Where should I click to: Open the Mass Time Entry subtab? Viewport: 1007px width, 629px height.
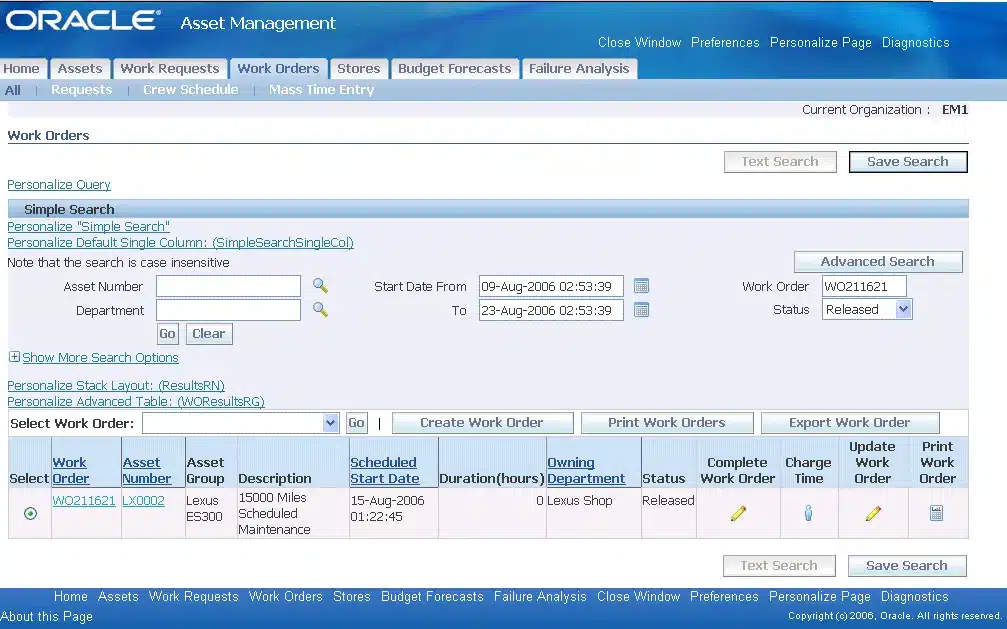pyautogui.click(x=321, y=89)
